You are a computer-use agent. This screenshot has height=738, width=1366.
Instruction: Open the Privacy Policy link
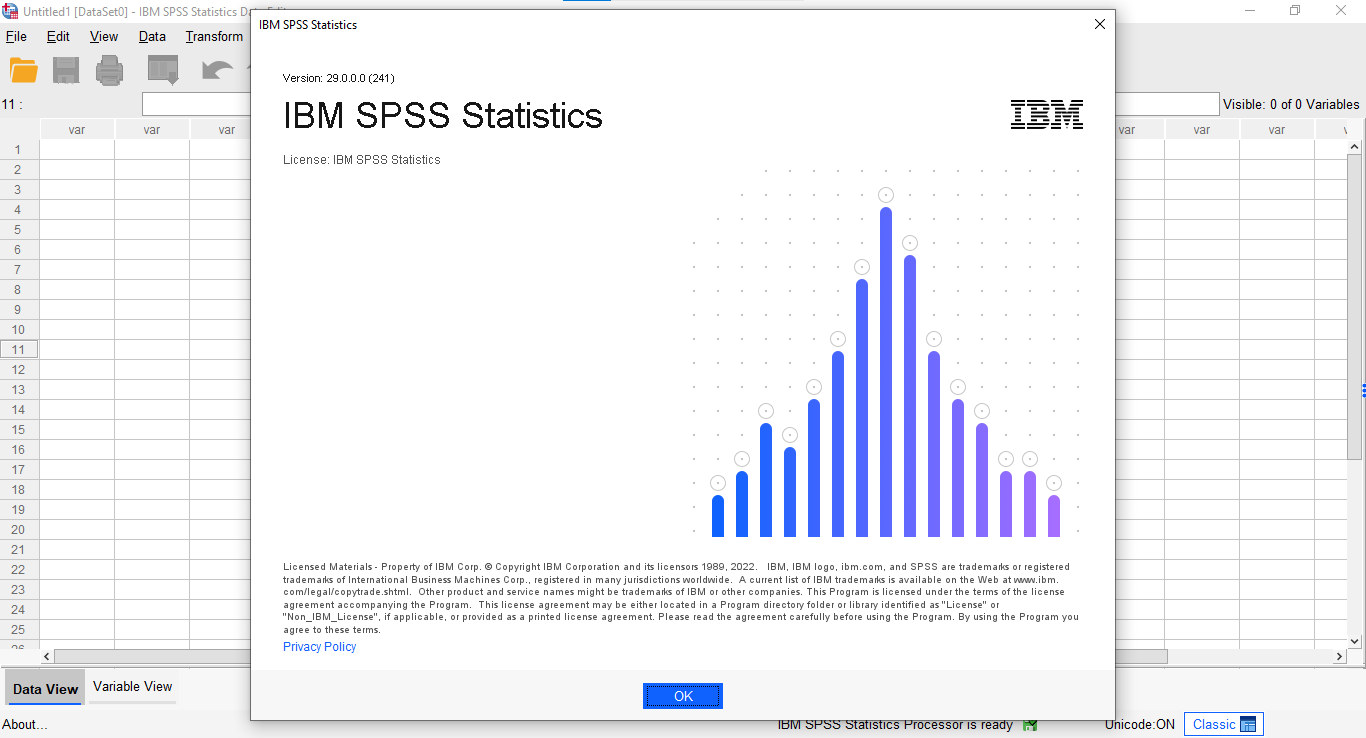click(x=319, y=646)
